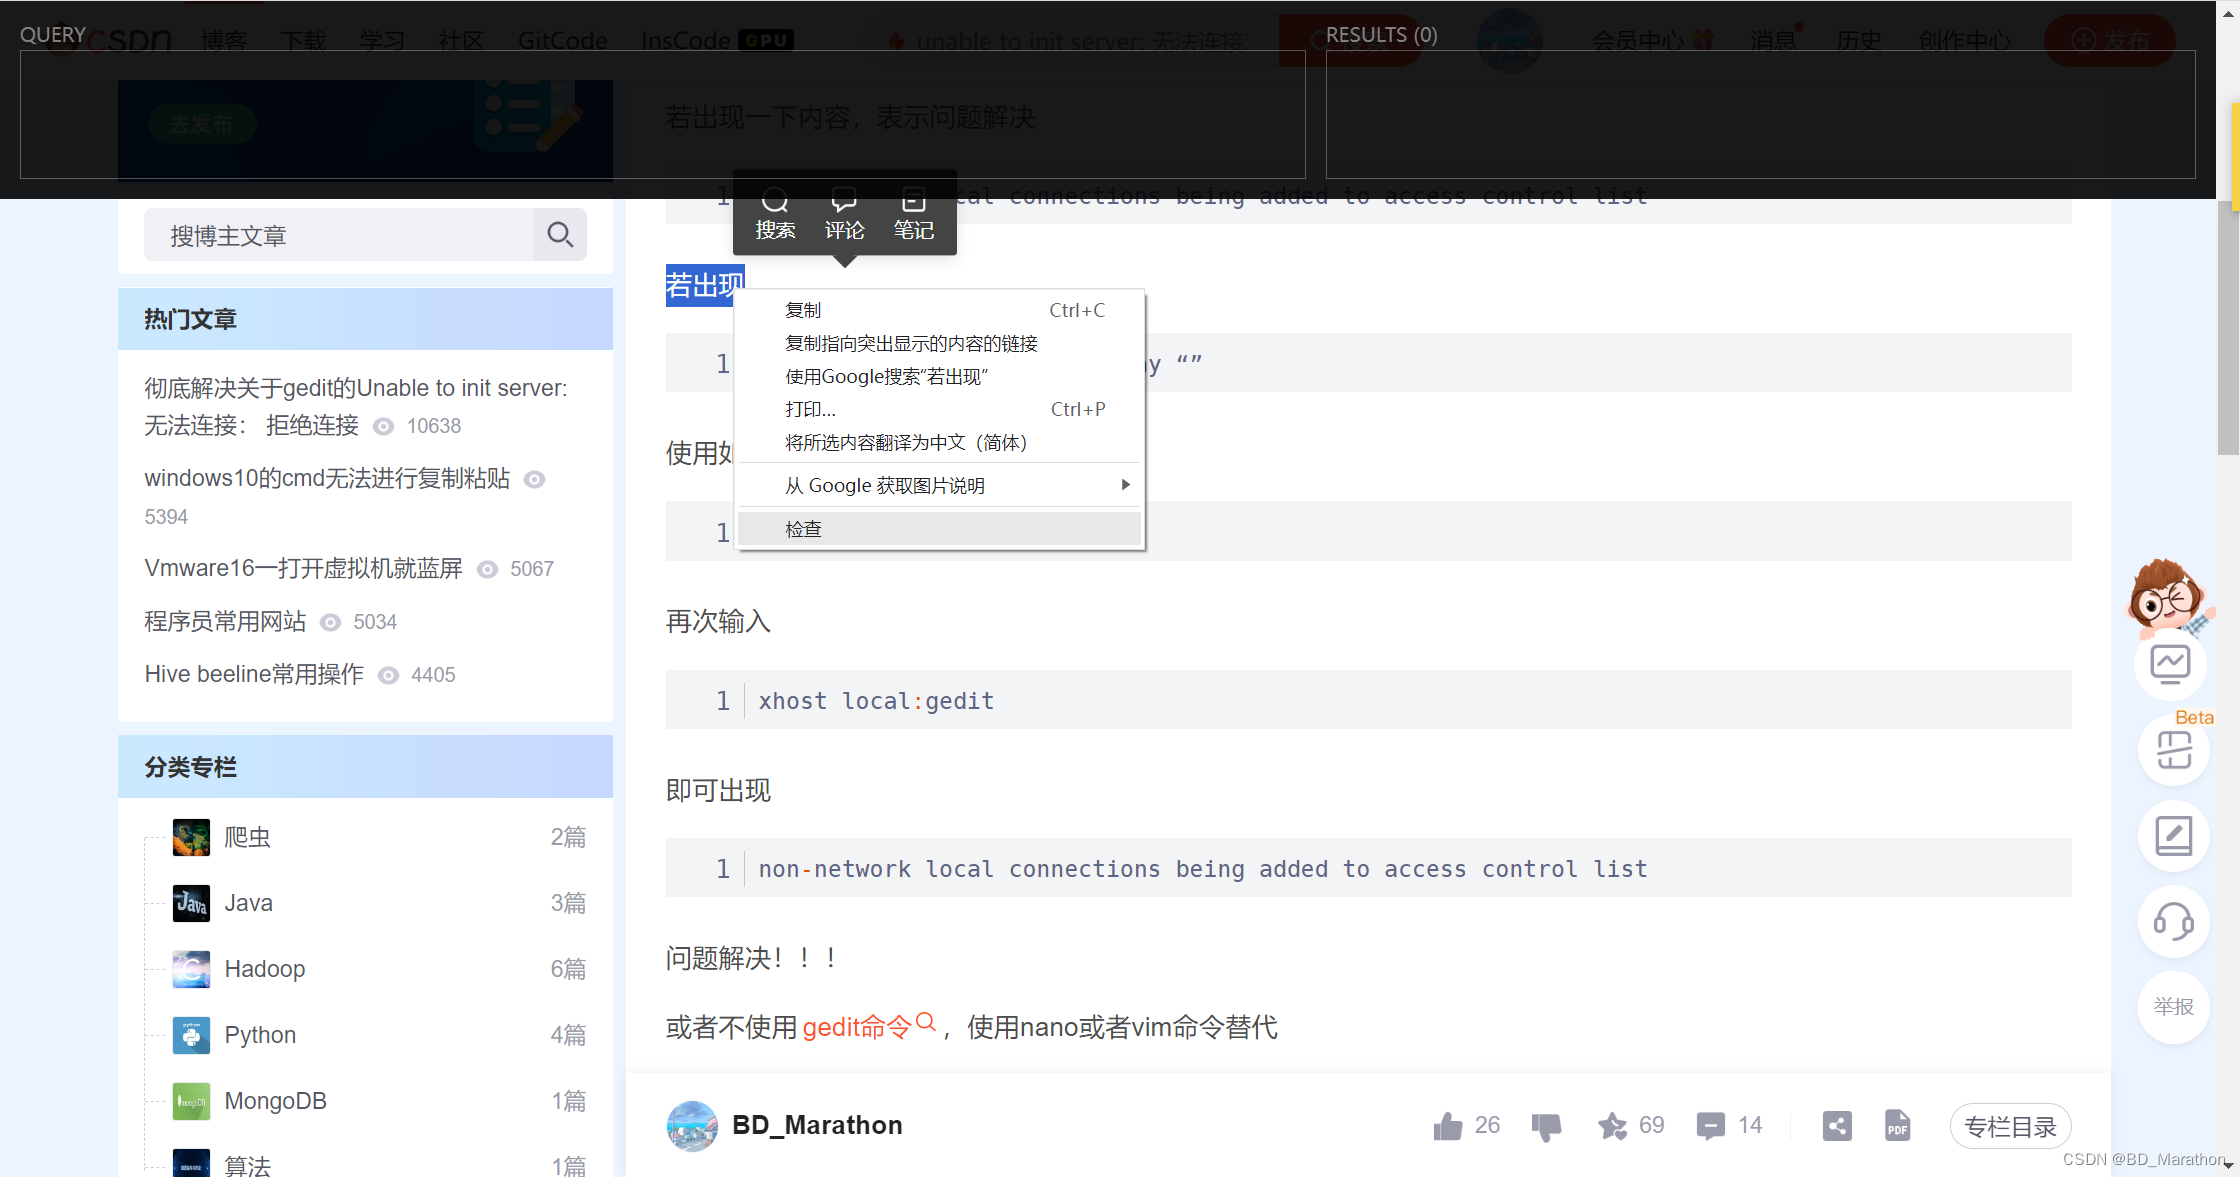2240x1177 pixels.
Task: Click the Search icon in selection popup
Action: 775,201
